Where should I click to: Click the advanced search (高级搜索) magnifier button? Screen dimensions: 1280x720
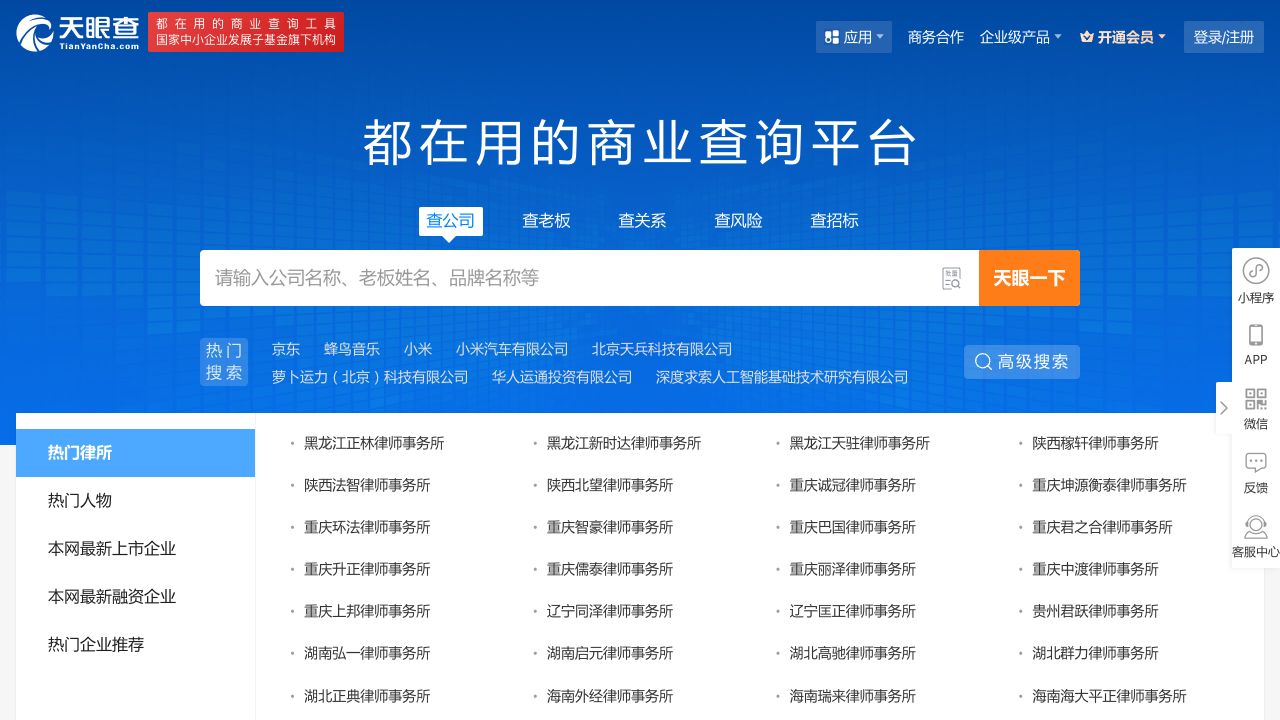pyautogui.click(x=1022, y=362)
